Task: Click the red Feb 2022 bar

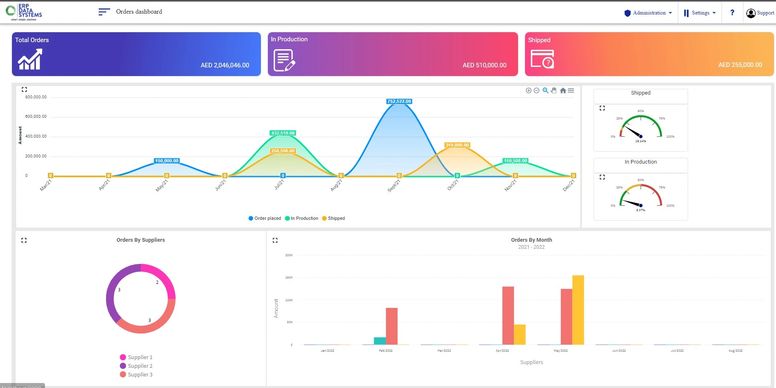Action: (x=392, y=326)
